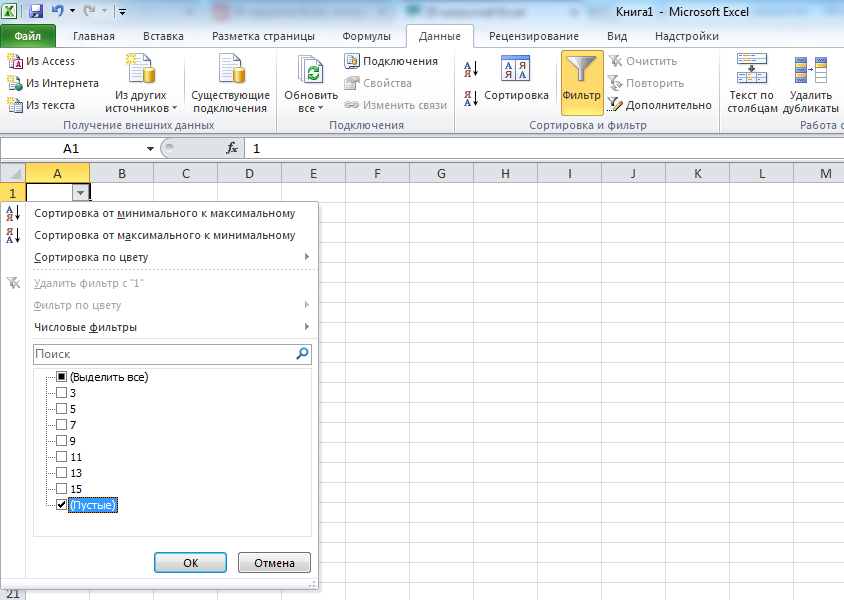844x600 pixels.
Task: Click the Фильтр funnel icon
Action: point(581,70)
